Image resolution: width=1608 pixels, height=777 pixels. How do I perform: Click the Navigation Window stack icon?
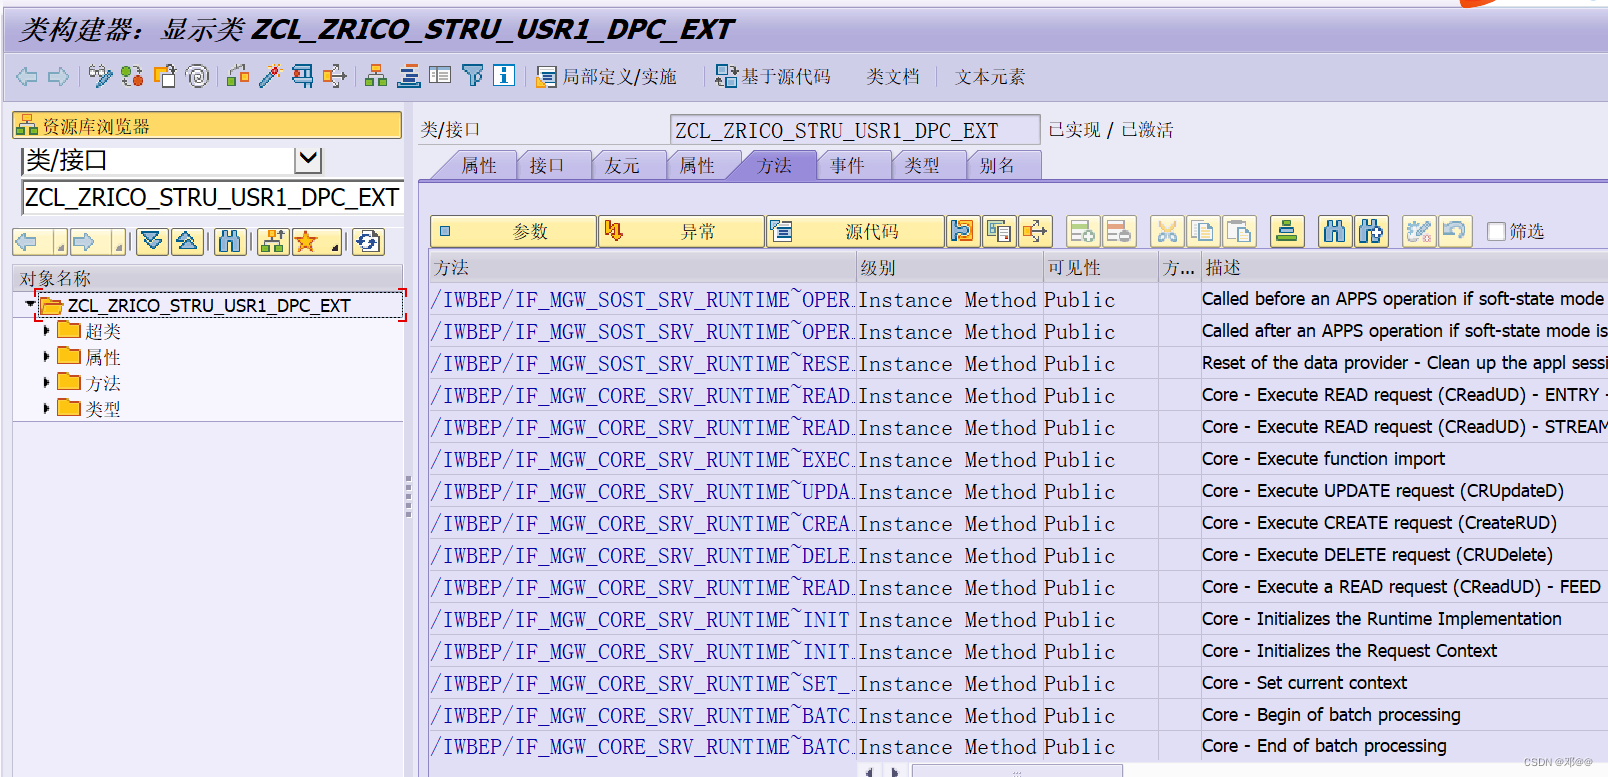tap(409, 76)
